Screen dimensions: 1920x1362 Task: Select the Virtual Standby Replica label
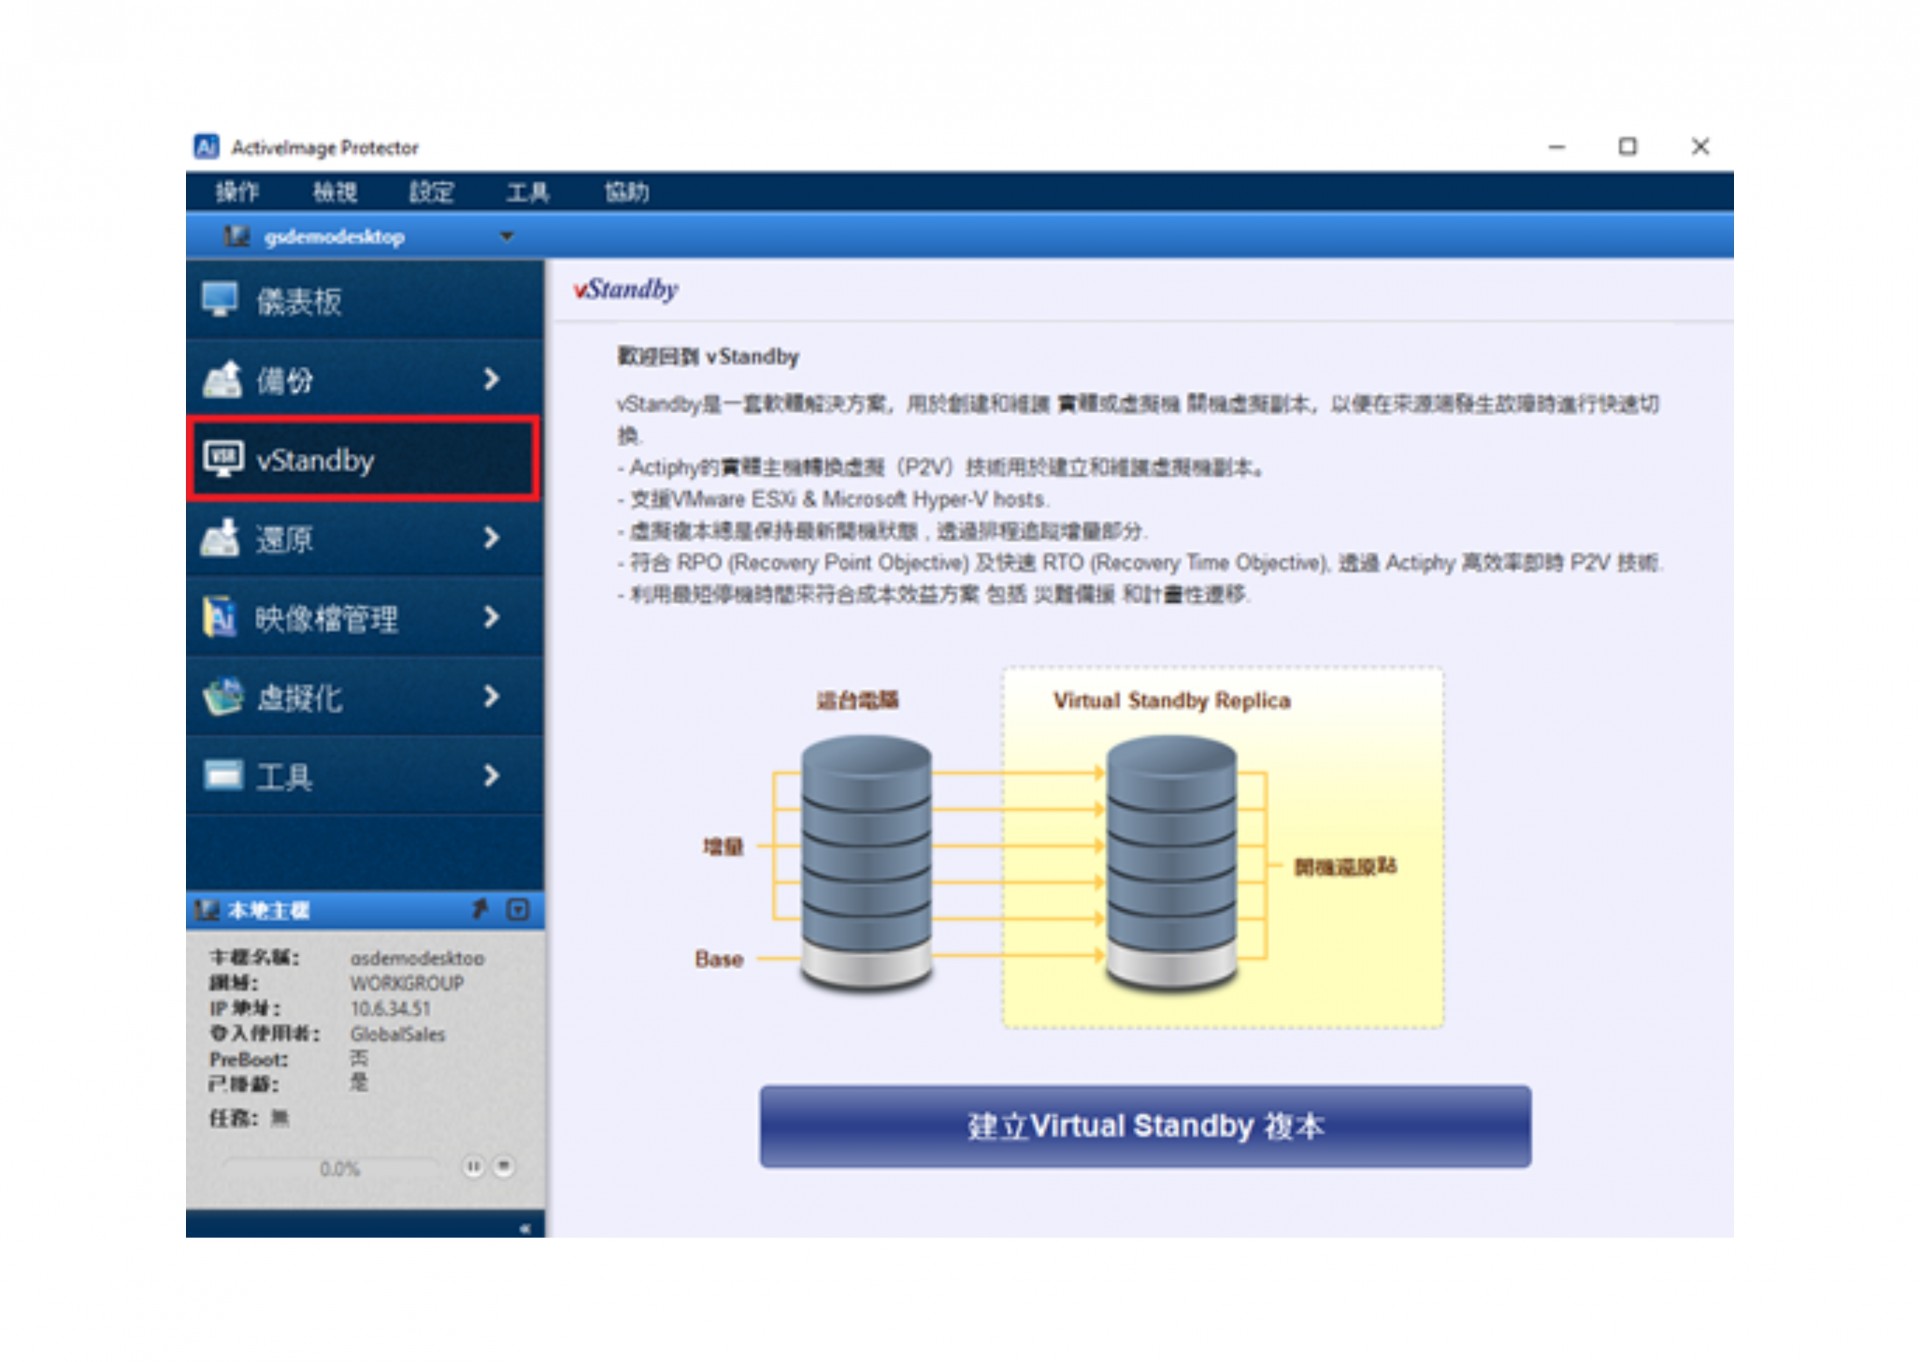tap(1172, 700)
